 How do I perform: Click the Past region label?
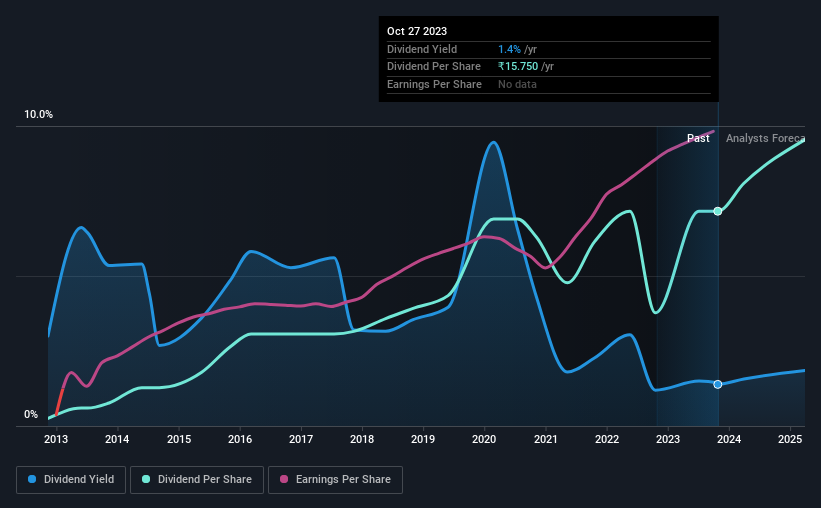698,138
